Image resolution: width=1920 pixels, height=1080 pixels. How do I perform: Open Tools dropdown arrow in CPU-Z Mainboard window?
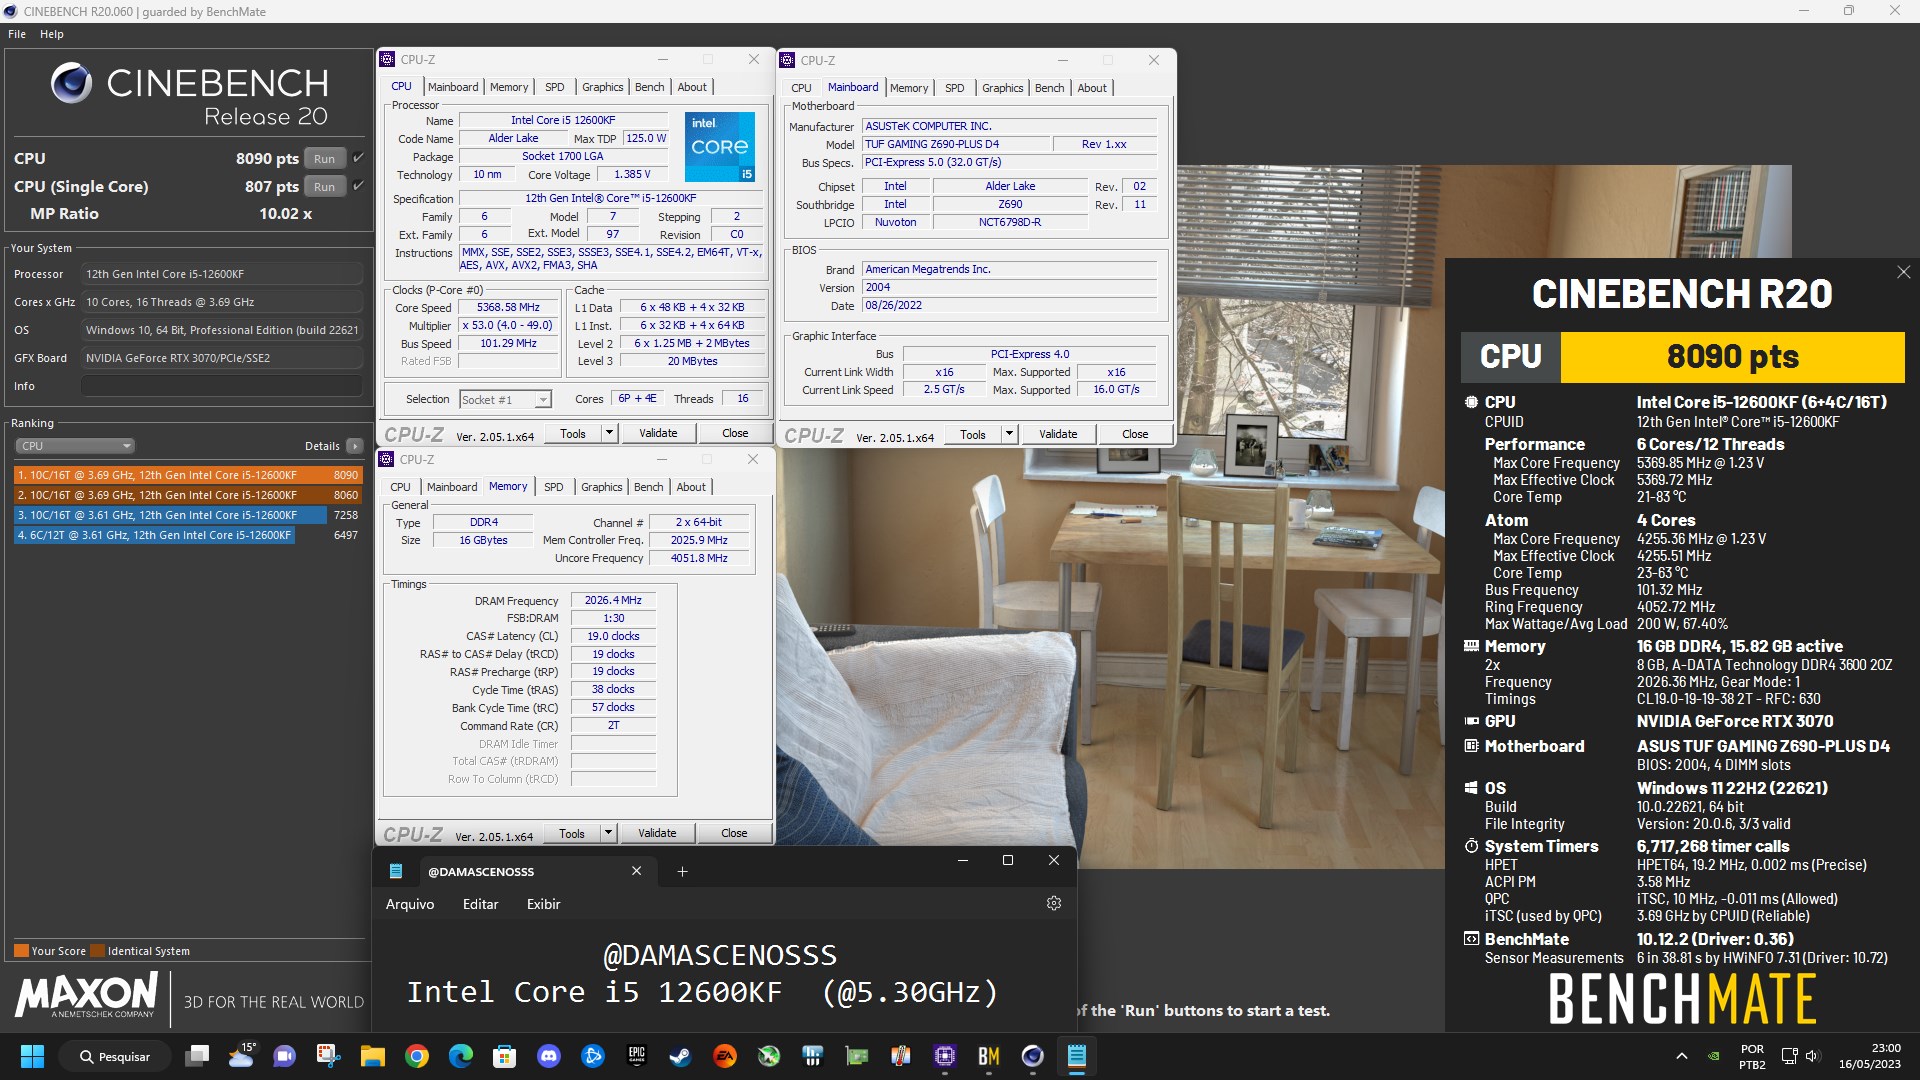[1009, 434]
